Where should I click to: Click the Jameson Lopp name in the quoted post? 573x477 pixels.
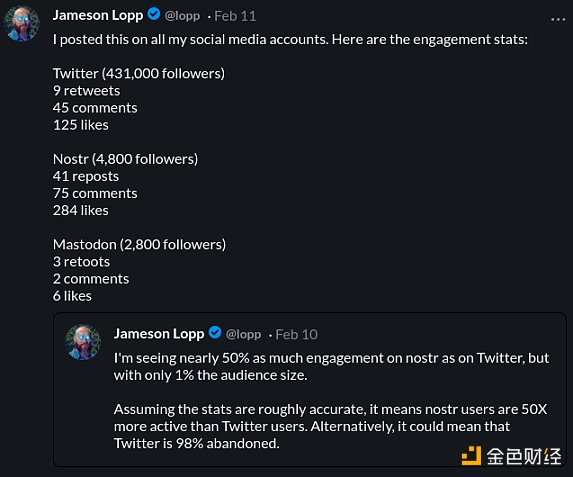tap(159, 334)
